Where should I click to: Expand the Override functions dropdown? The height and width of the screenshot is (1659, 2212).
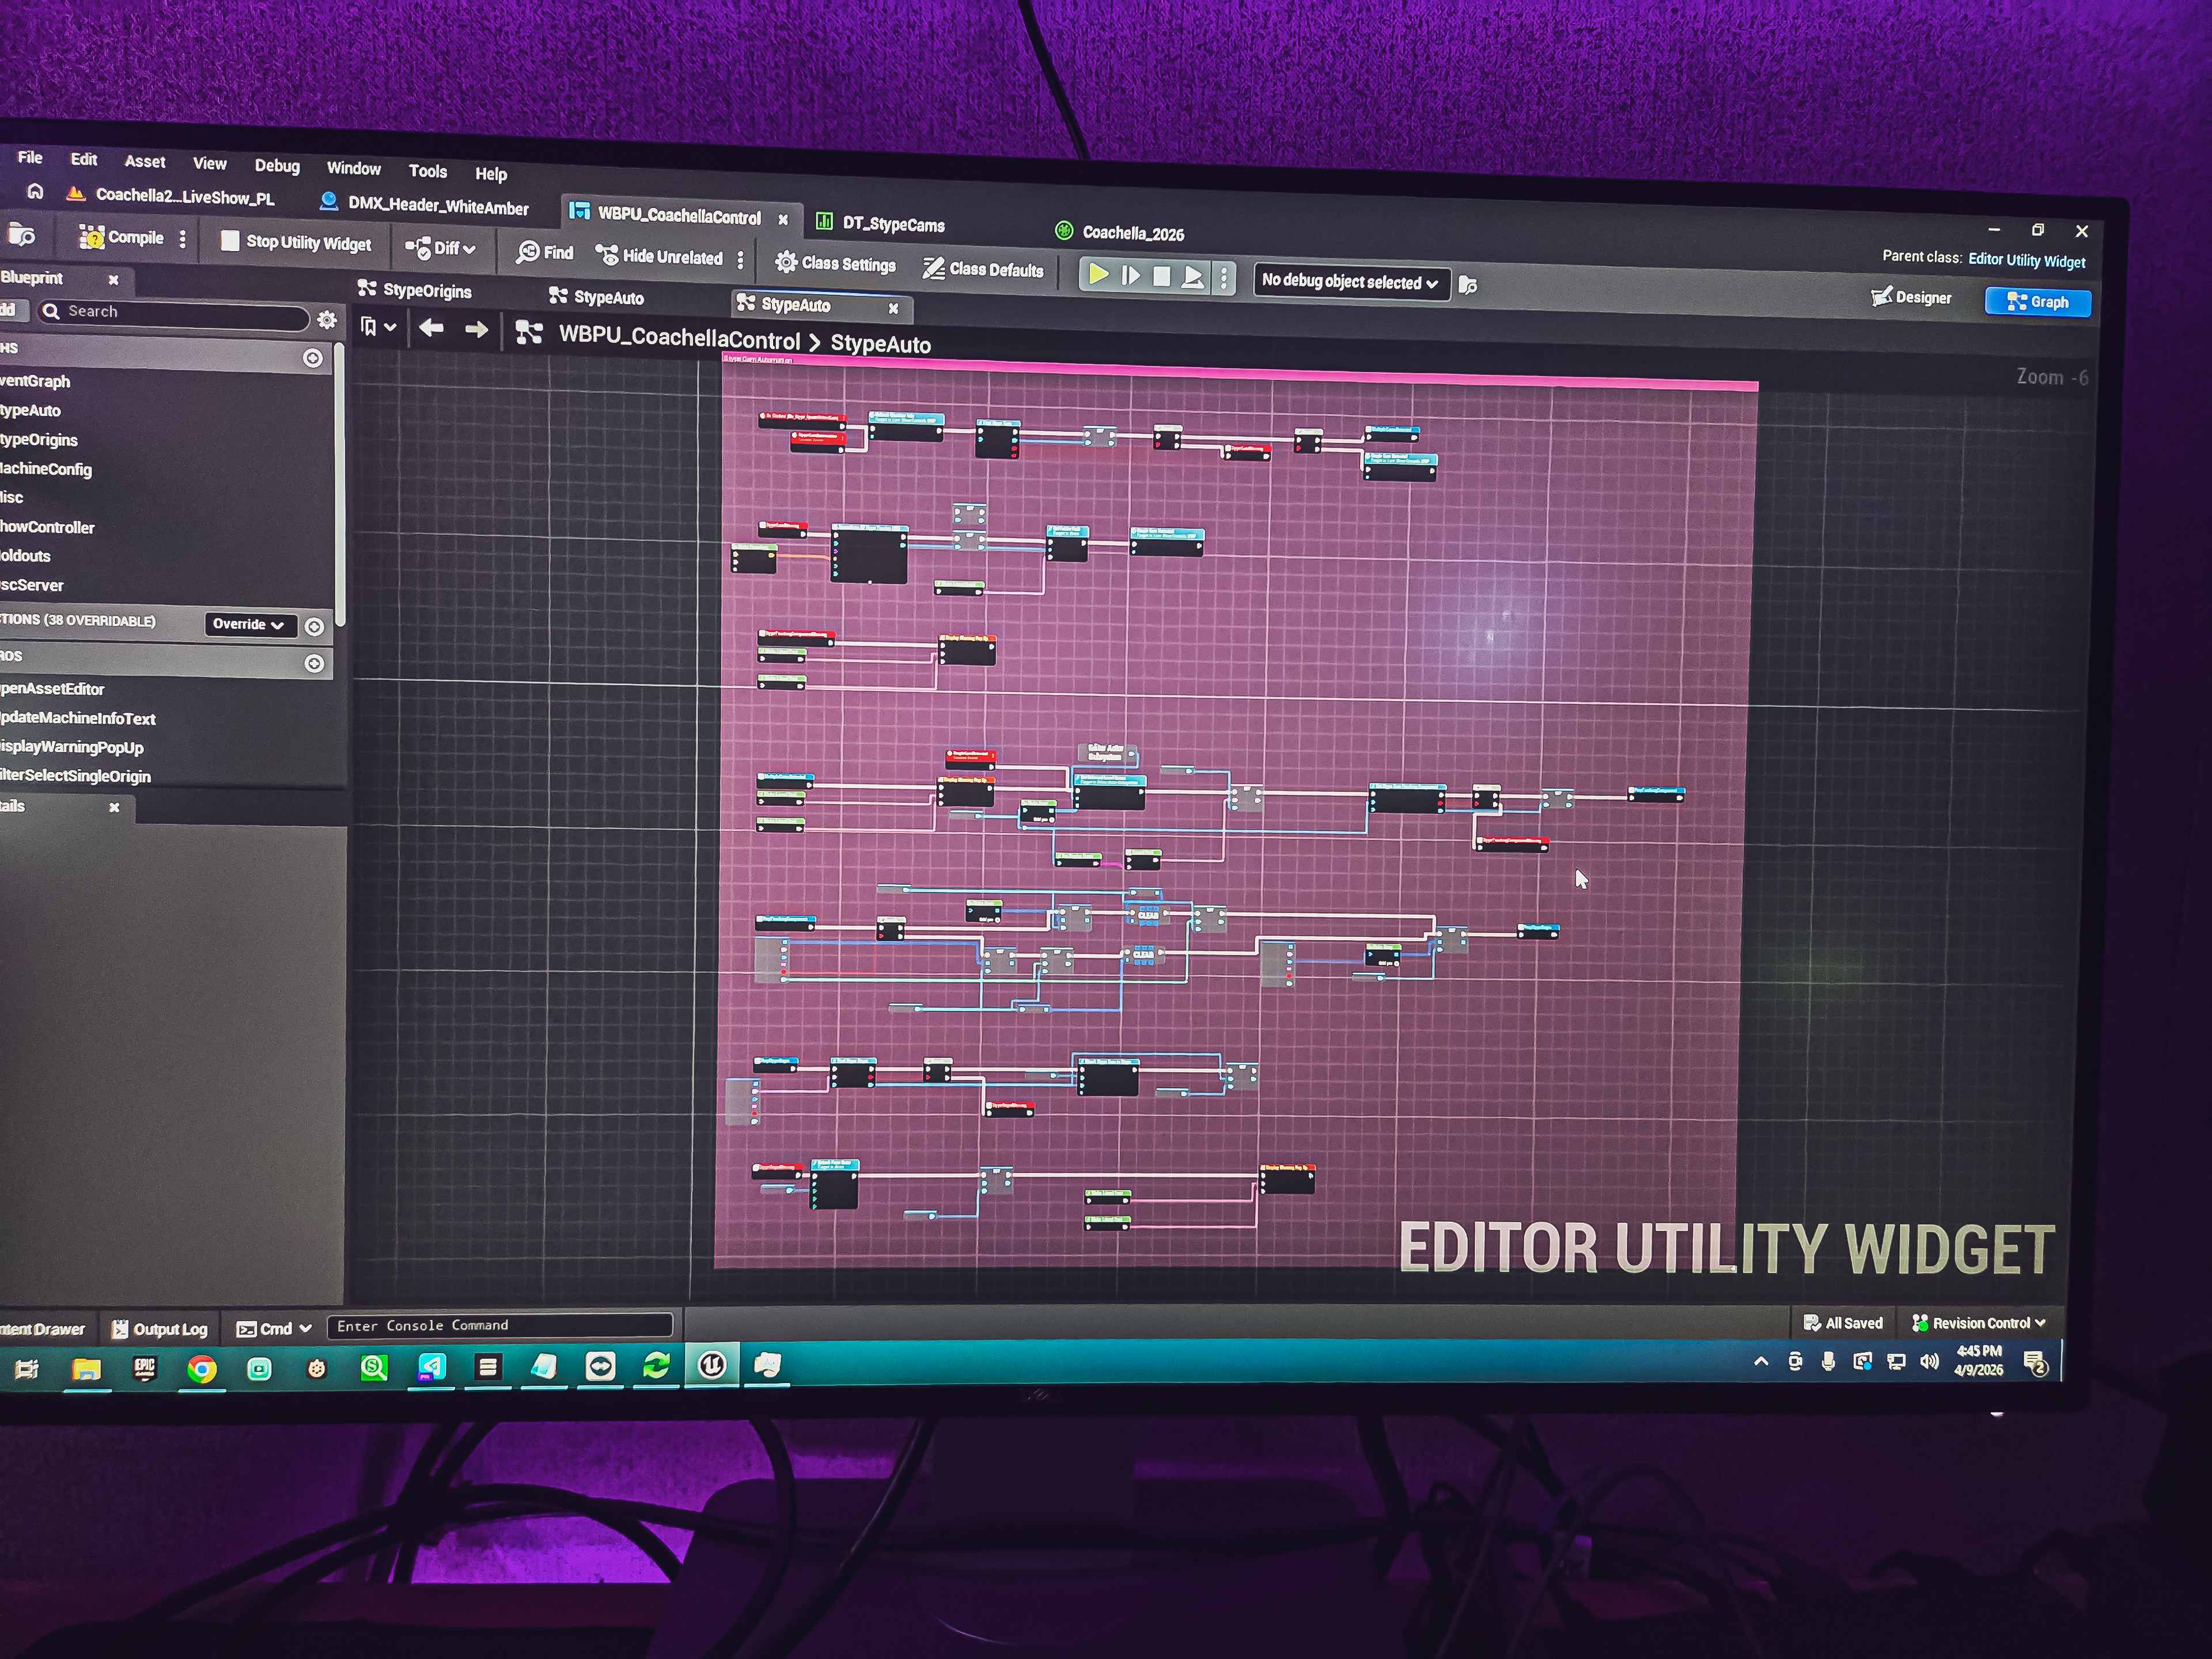tap(249, 624)
